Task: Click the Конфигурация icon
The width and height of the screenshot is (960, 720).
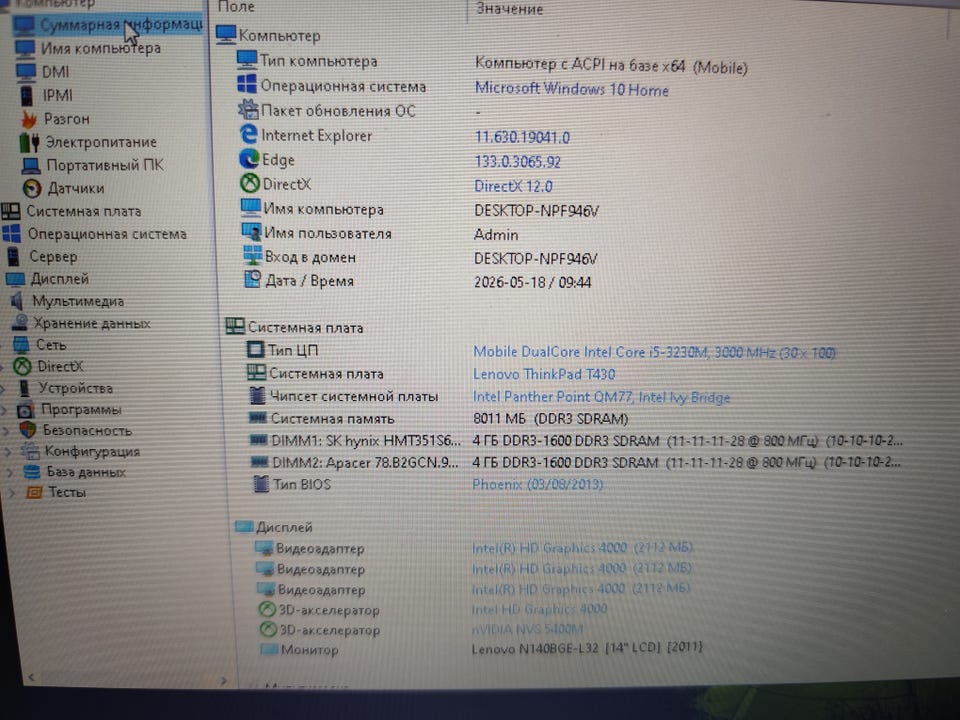Action: pyautogui.click(x=30, y=451)
